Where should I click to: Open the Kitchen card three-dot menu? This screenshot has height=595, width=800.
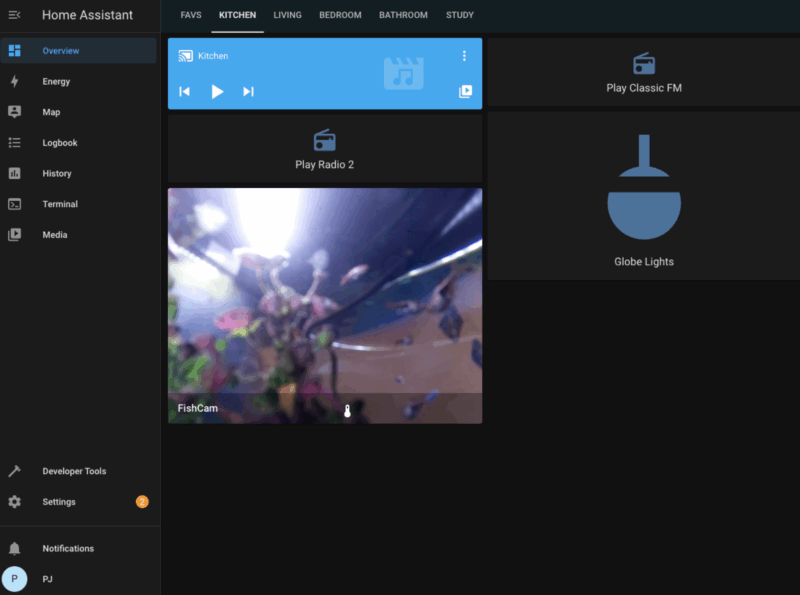[x=463, y=55]
